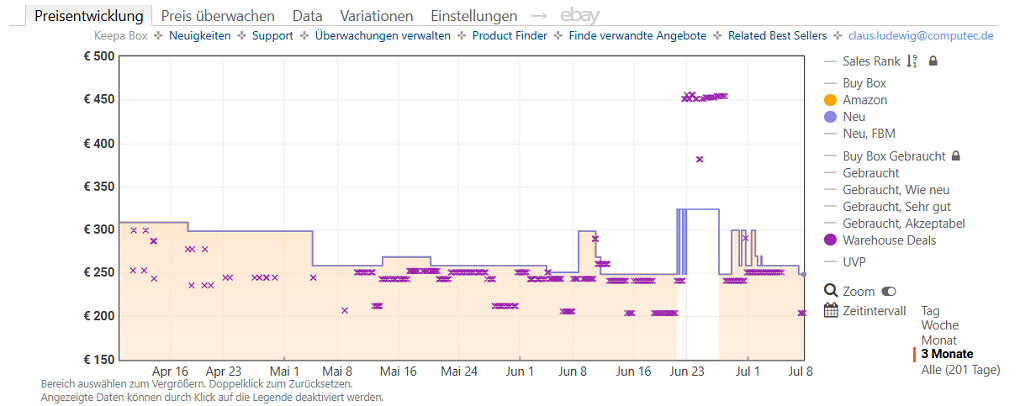Select Alle (201 Tage) interval
Screen dimensions: 1020x406
(961, 370)
